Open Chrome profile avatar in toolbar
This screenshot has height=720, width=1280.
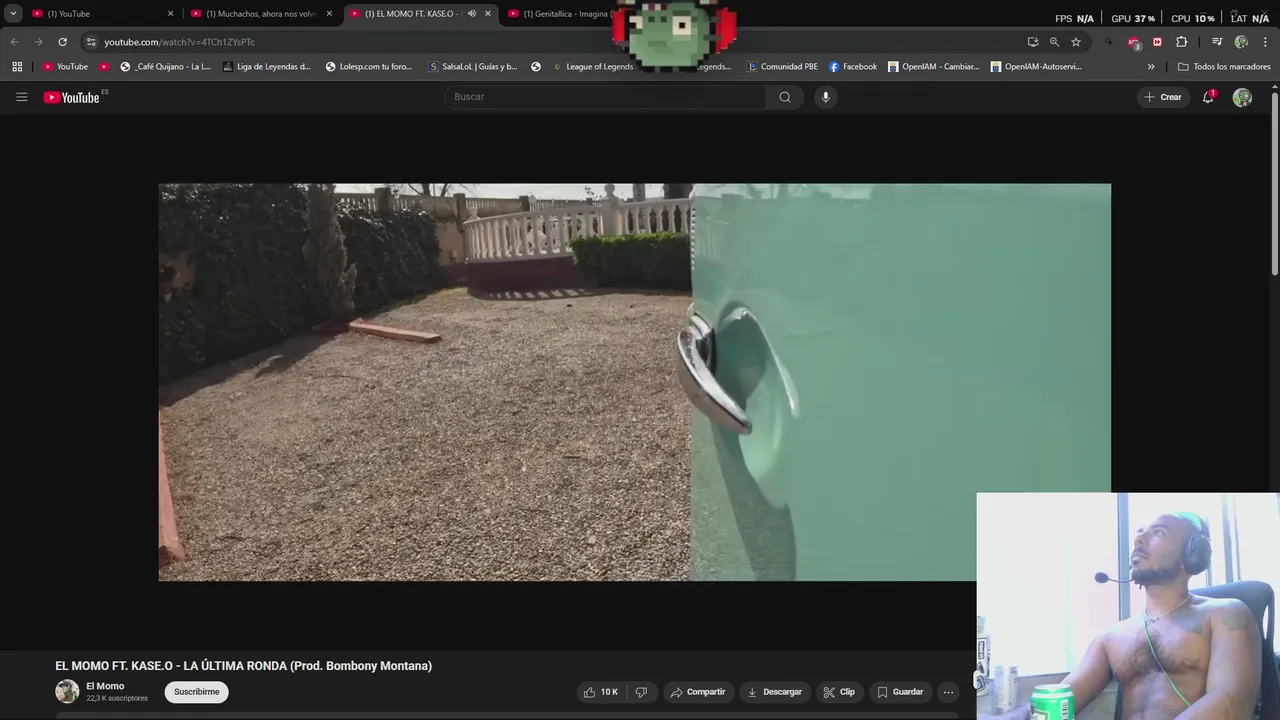coord(1241,42)
